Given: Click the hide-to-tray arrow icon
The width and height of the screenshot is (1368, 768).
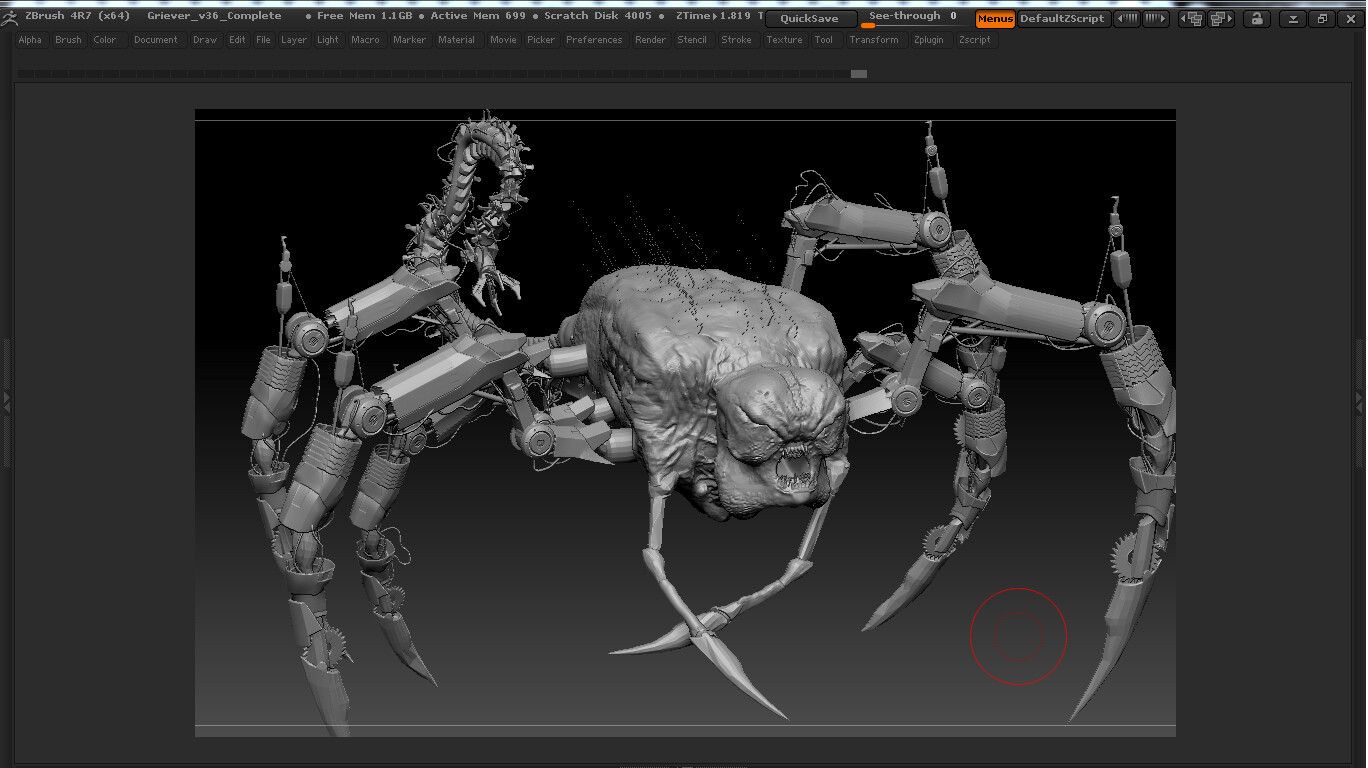Looking at the screenshot, I should [1293, 19].
